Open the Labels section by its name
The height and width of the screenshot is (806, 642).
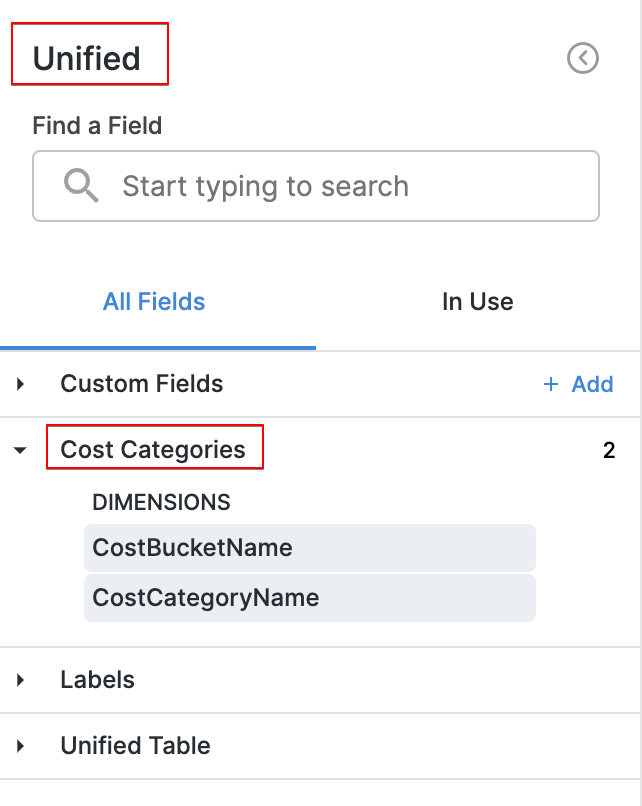(97, 680)
